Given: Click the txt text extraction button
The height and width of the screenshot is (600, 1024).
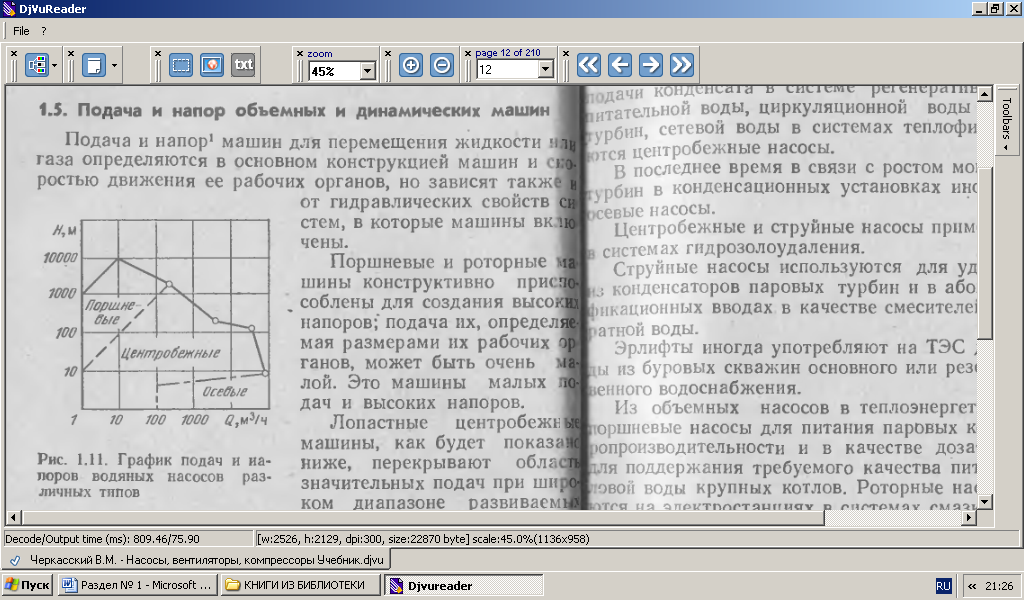Looking at the screenshot, I should 243,65.
